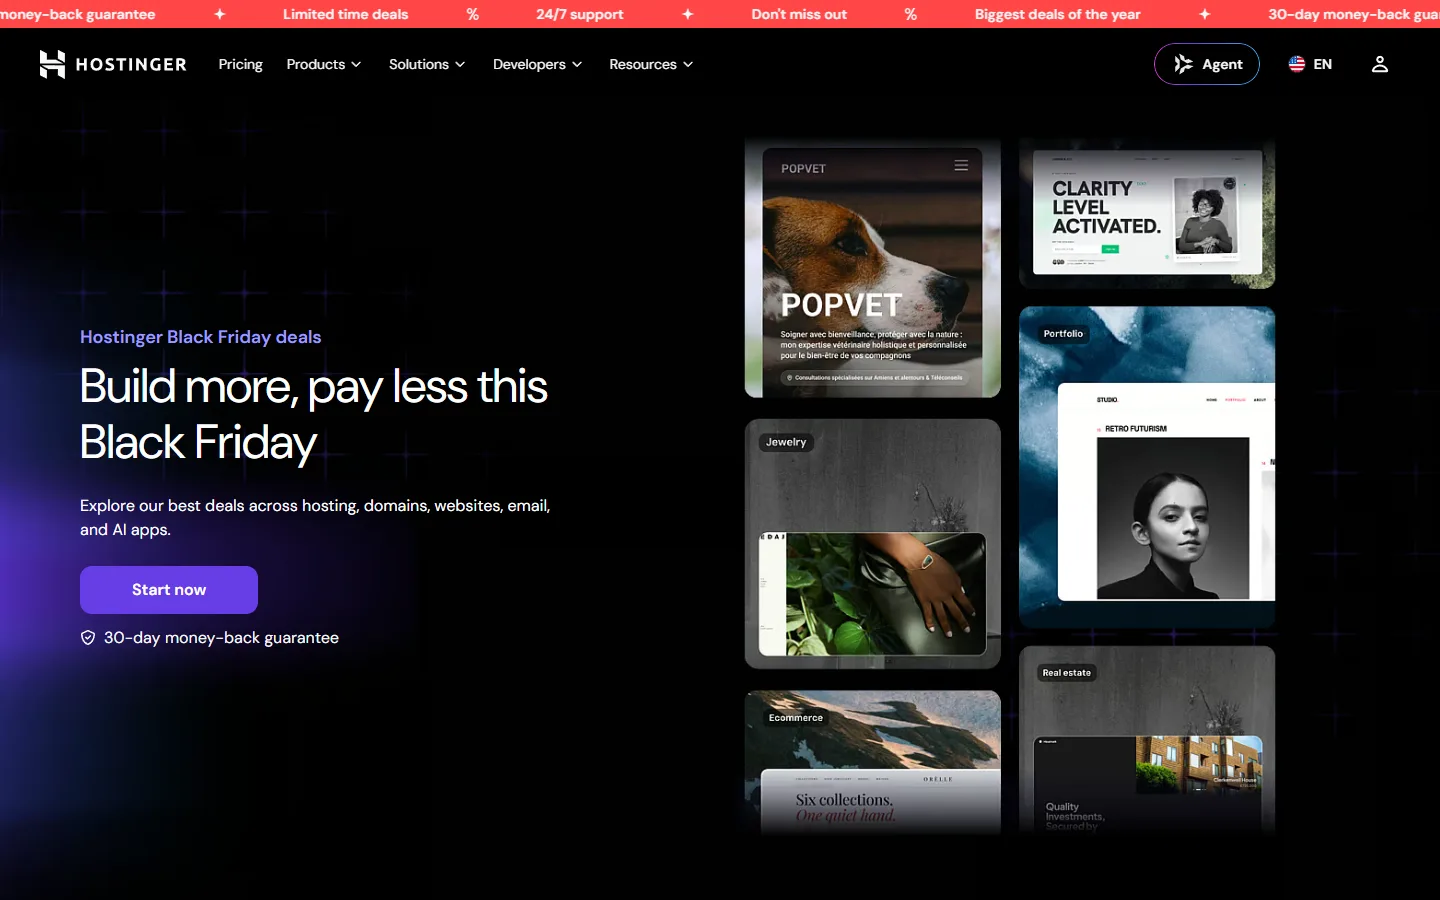Open the Ecommerce template preview
The width and height of the screenshot is (1440, 900).
tap(873, 762)
